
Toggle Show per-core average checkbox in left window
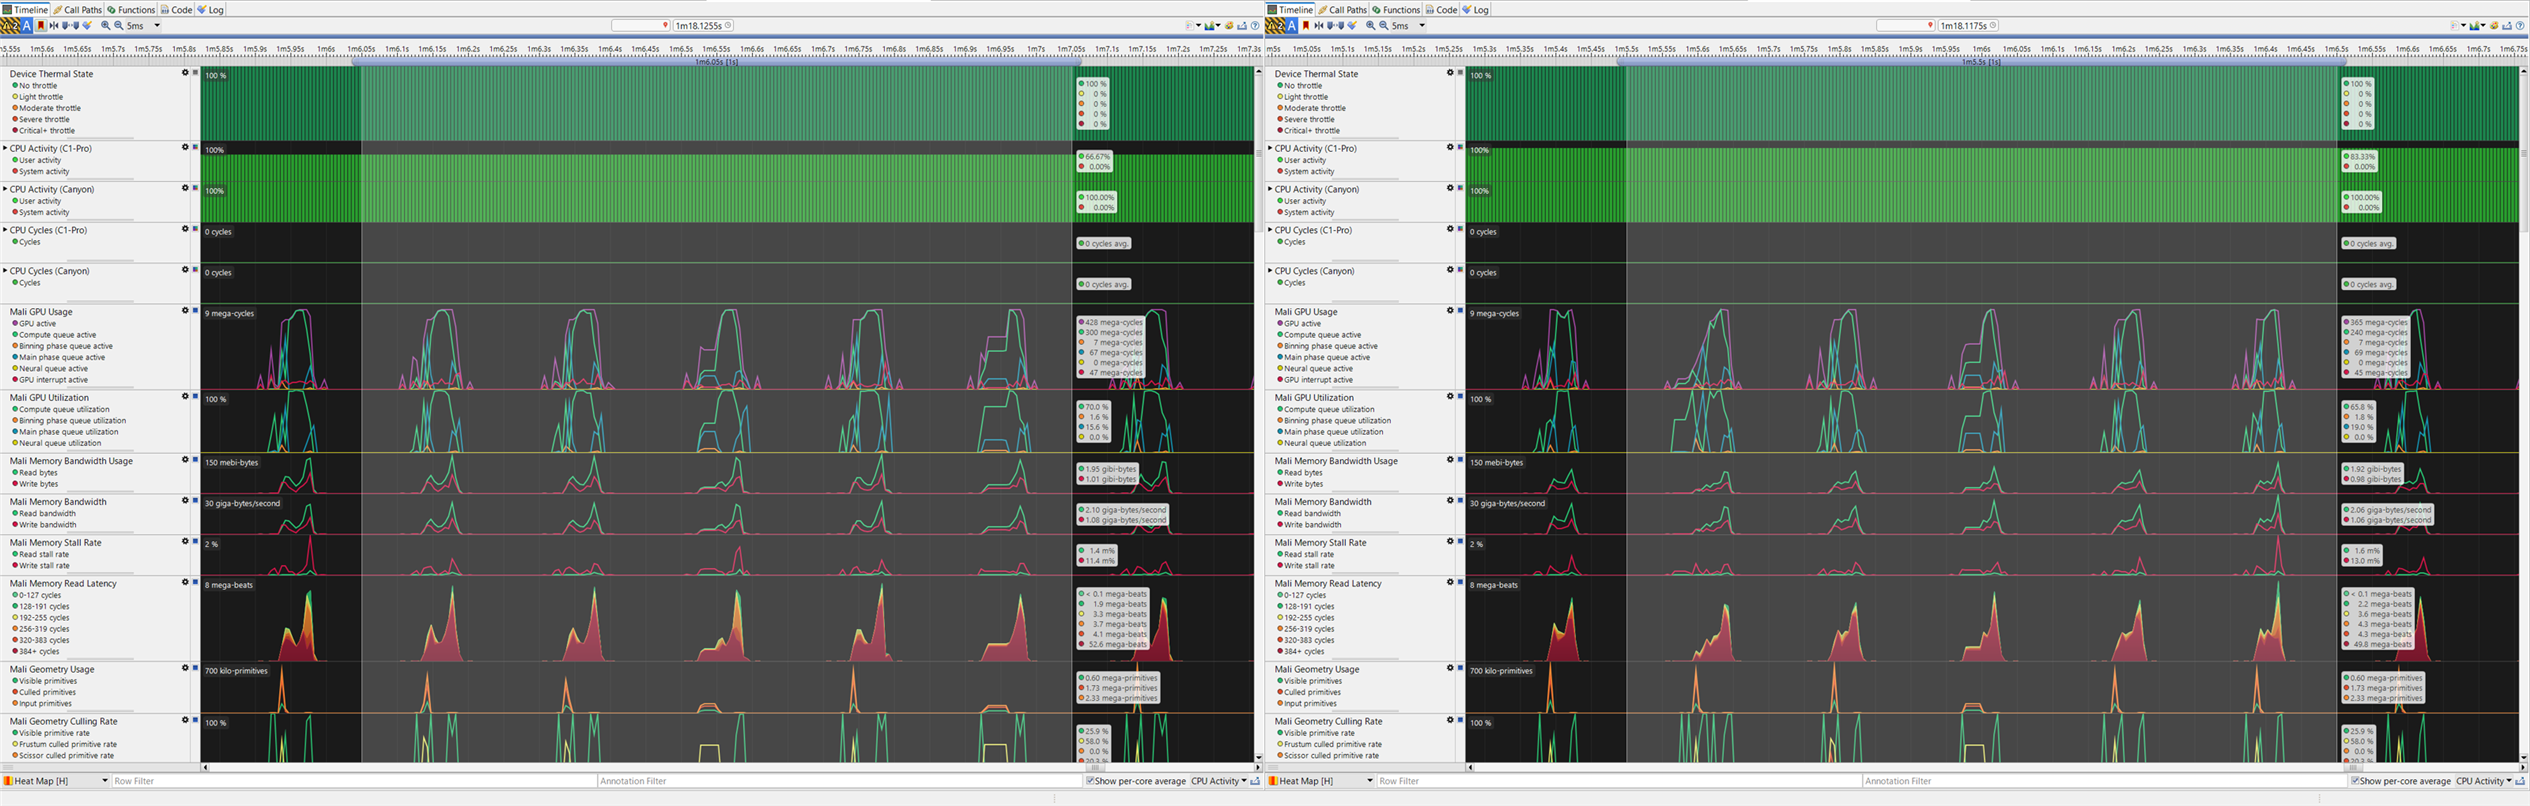(x=1090, y=781)
